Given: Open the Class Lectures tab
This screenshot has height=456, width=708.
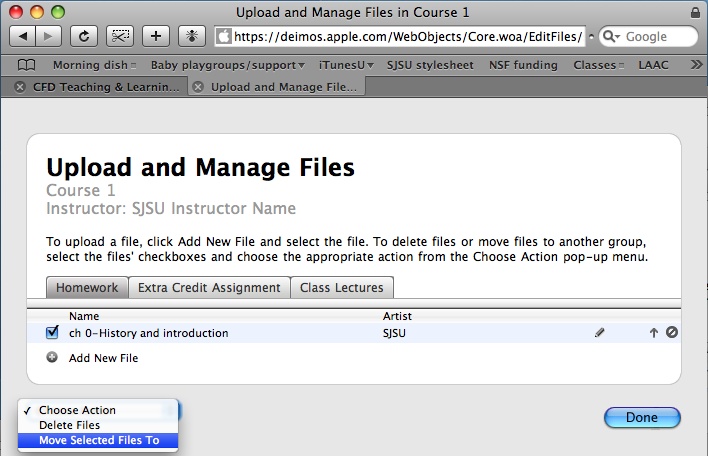Looking at the screenshot, I should [343, 288].
